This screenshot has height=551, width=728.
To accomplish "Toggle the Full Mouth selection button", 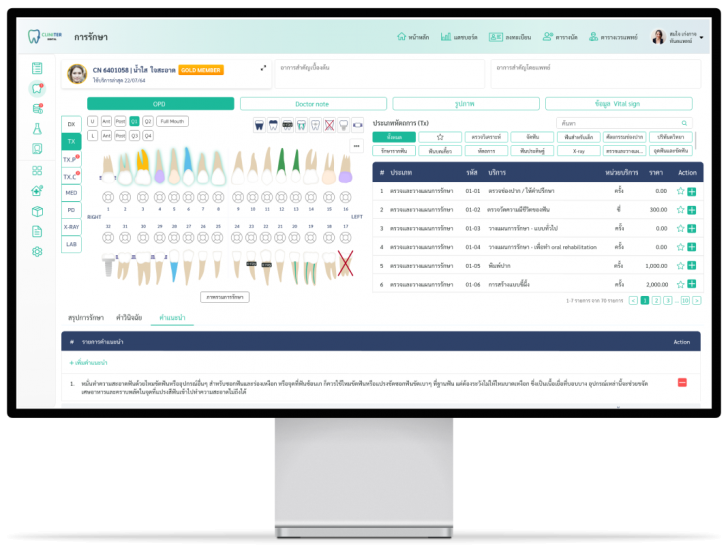I will pyautogui.click(x=172, y=121).
